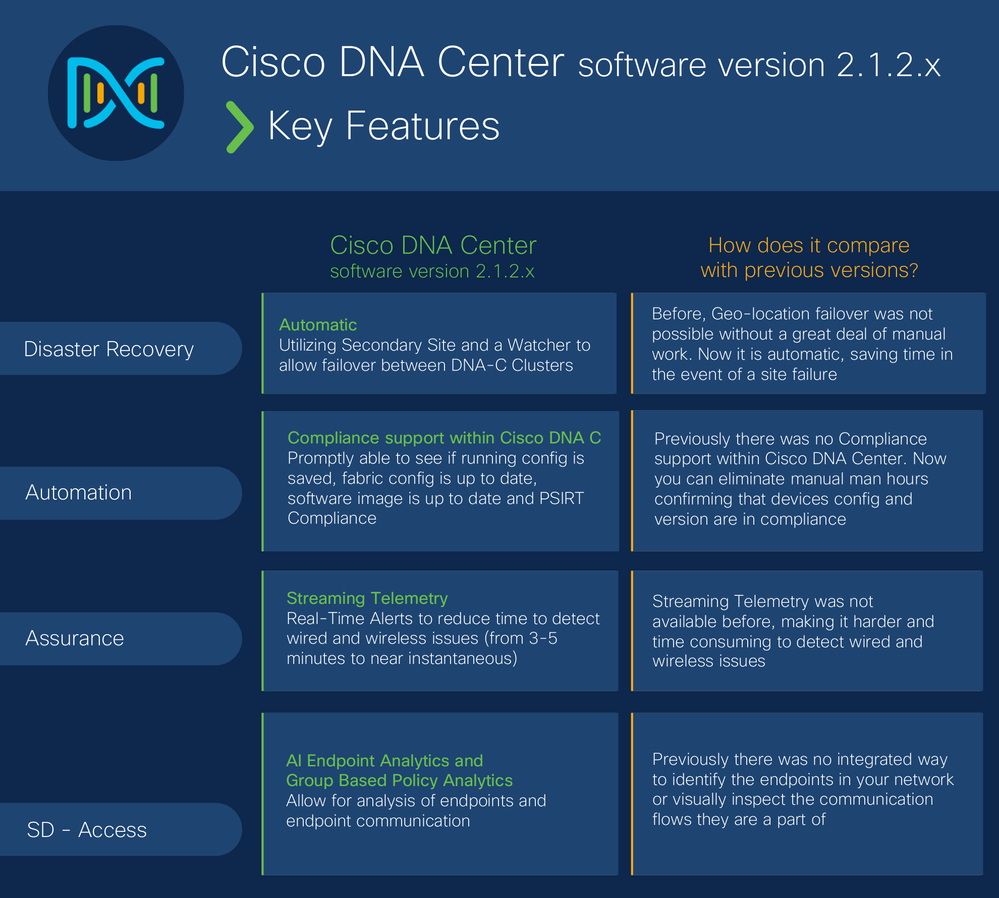Image resolution: width=999 pixels, height=898 pixels.
Task: Select the SD - Access category label
Action: click(87, 830)
